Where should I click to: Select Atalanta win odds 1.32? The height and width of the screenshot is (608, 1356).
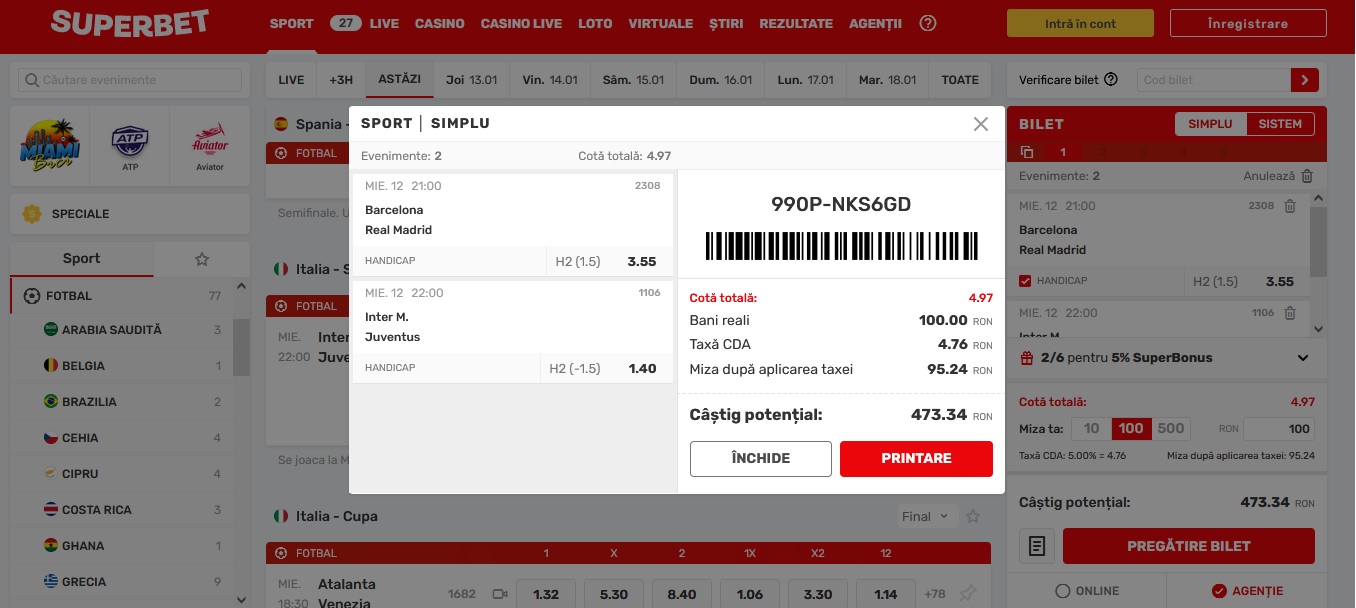point(546,594)
